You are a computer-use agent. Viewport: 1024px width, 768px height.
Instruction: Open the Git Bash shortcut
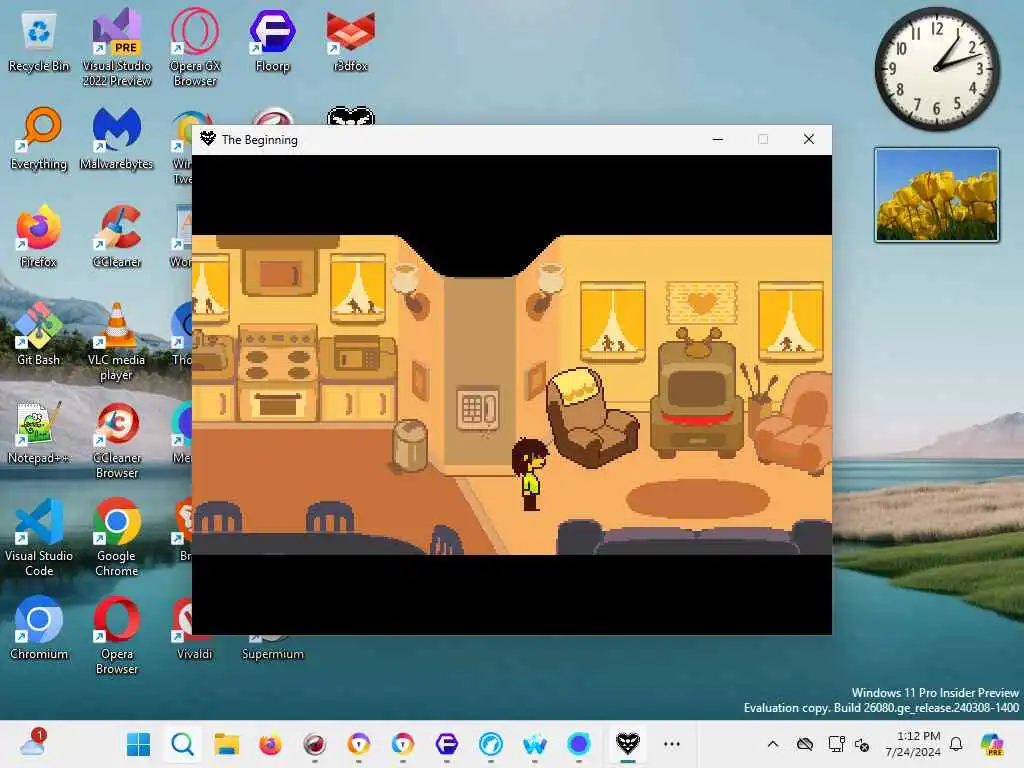tap(39, 336)
